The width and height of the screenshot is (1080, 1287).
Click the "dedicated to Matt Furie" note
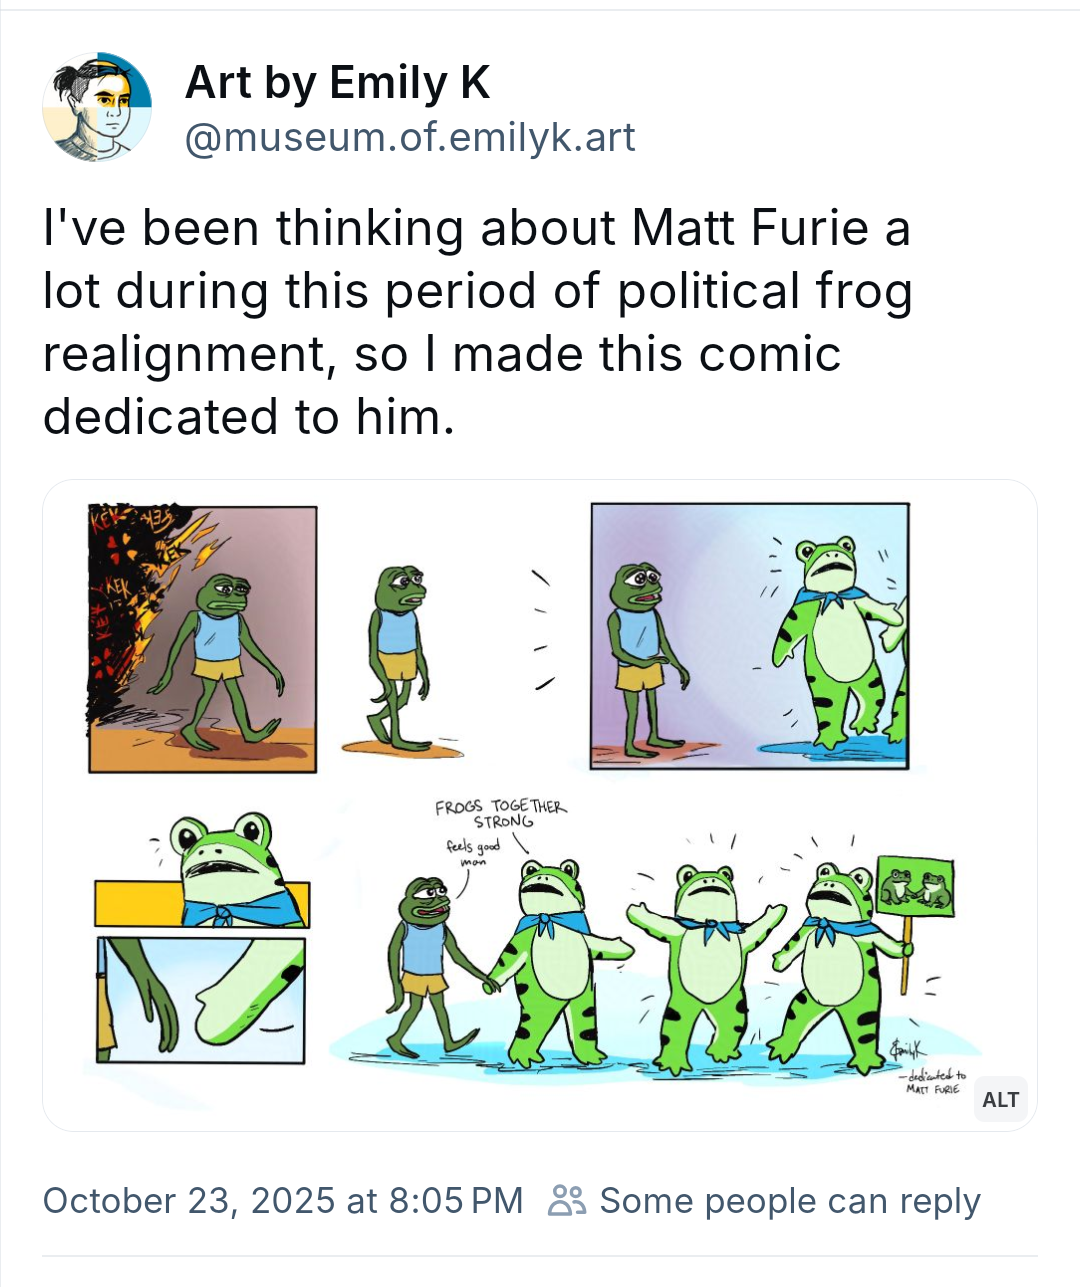934,1081
